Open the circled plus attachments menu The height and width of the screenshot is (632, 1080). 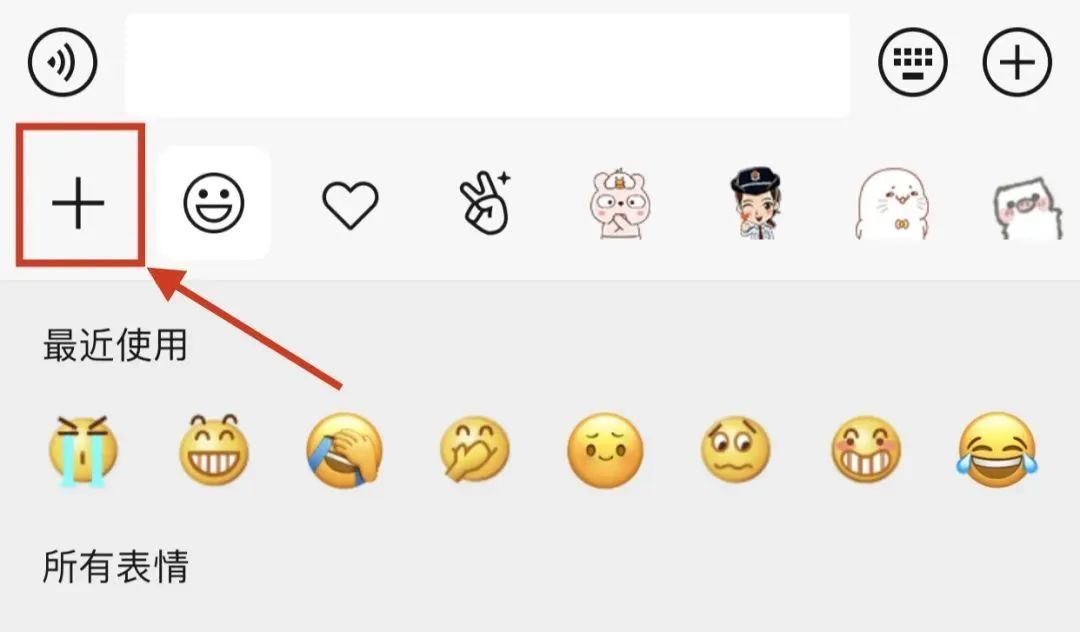pos(1017,62)
